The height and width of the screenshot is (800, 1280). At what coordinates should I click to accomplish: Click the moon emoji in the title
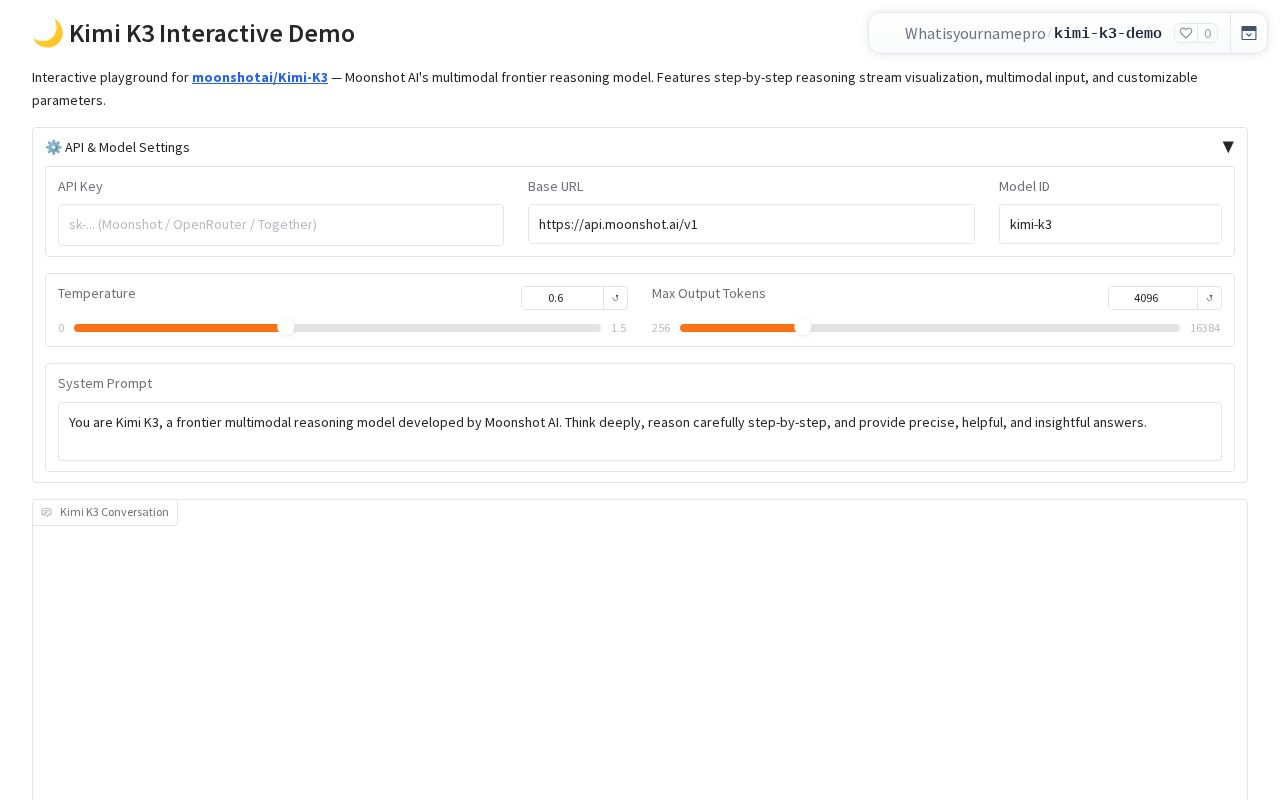47,33
